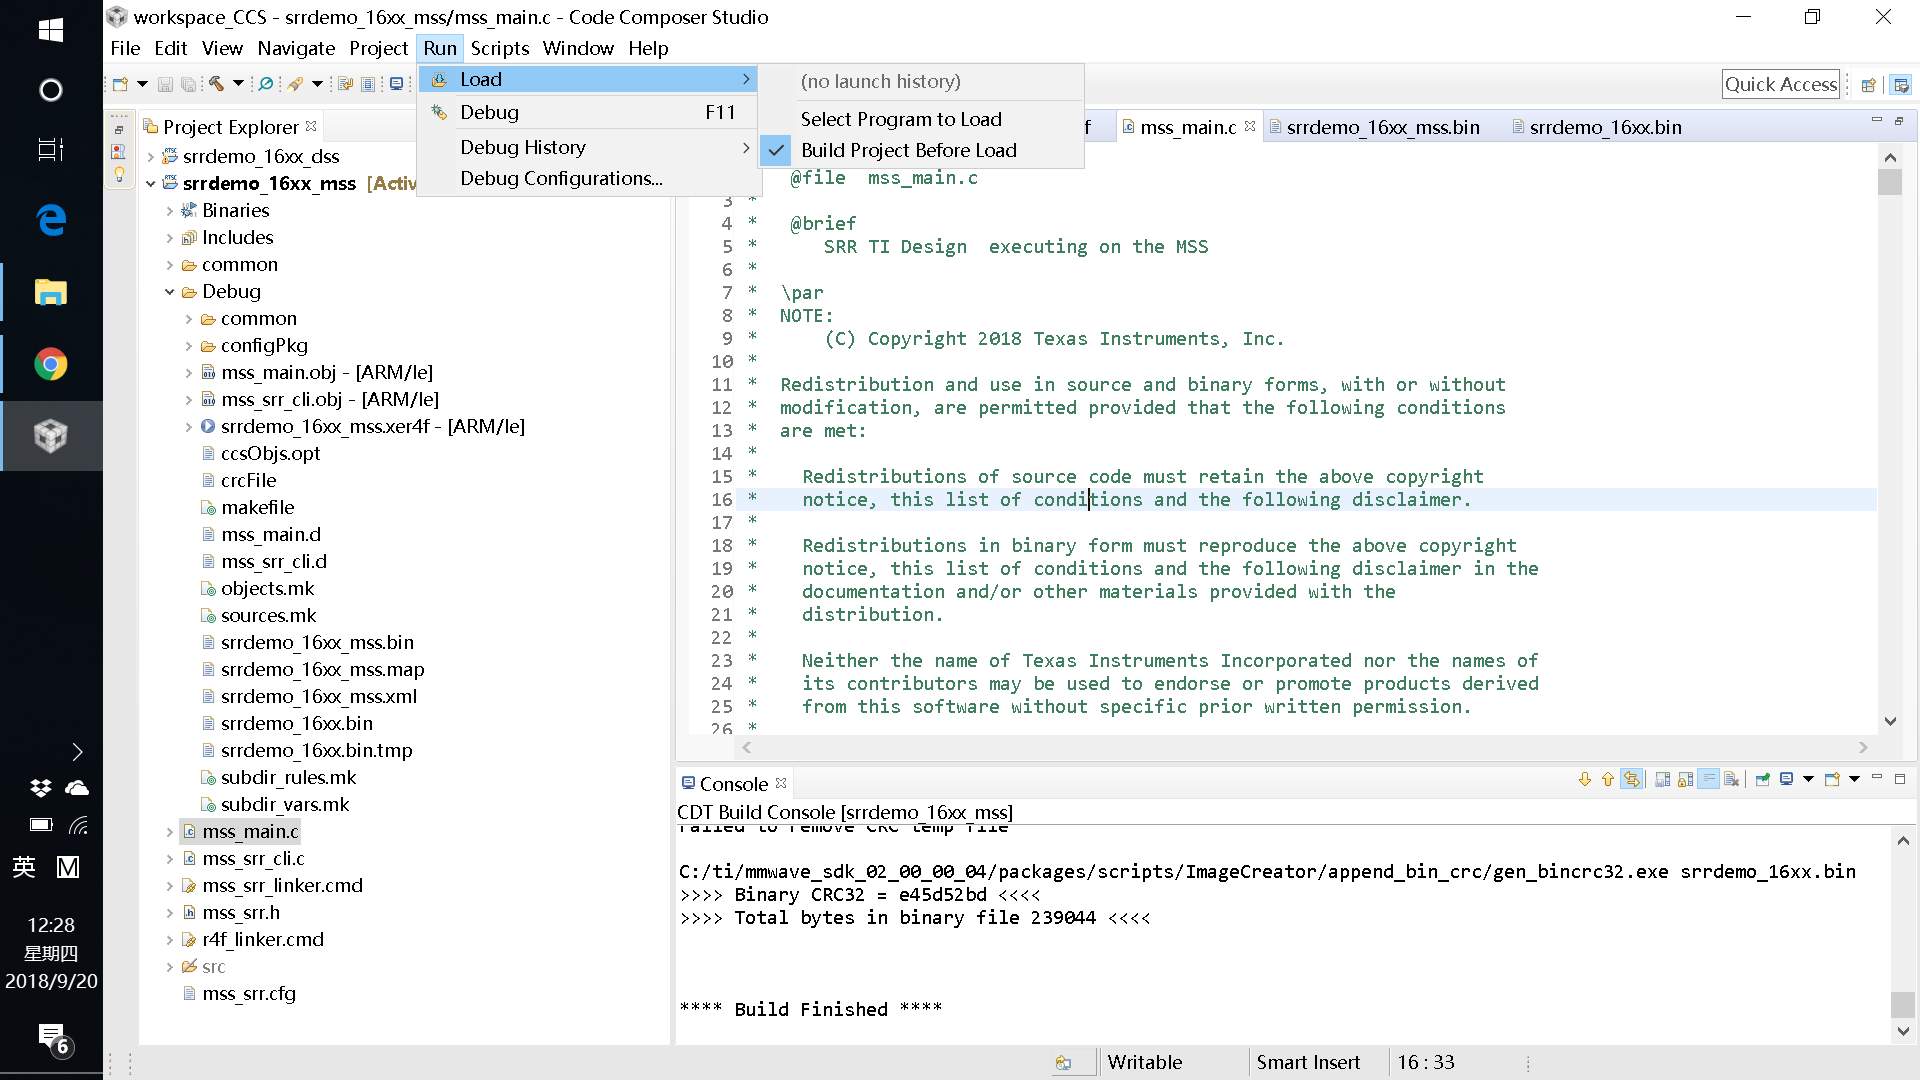1920x1080 pixels.
Task: Select makefile in the Debug folder
Action: (x=257, y=507)
